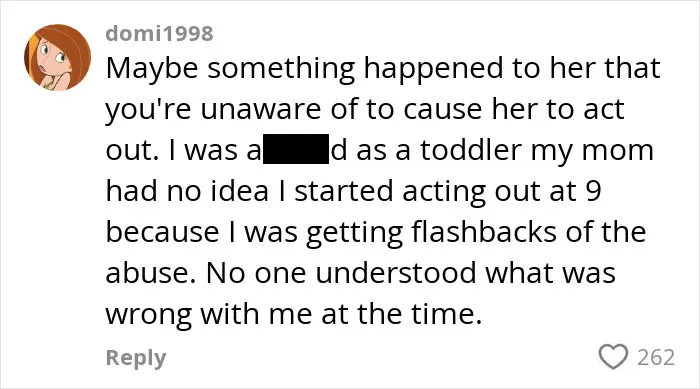The image size is (700, 389).
Task: Select the word "Maybe" starting the comment
Action: (x=152, y=69)
